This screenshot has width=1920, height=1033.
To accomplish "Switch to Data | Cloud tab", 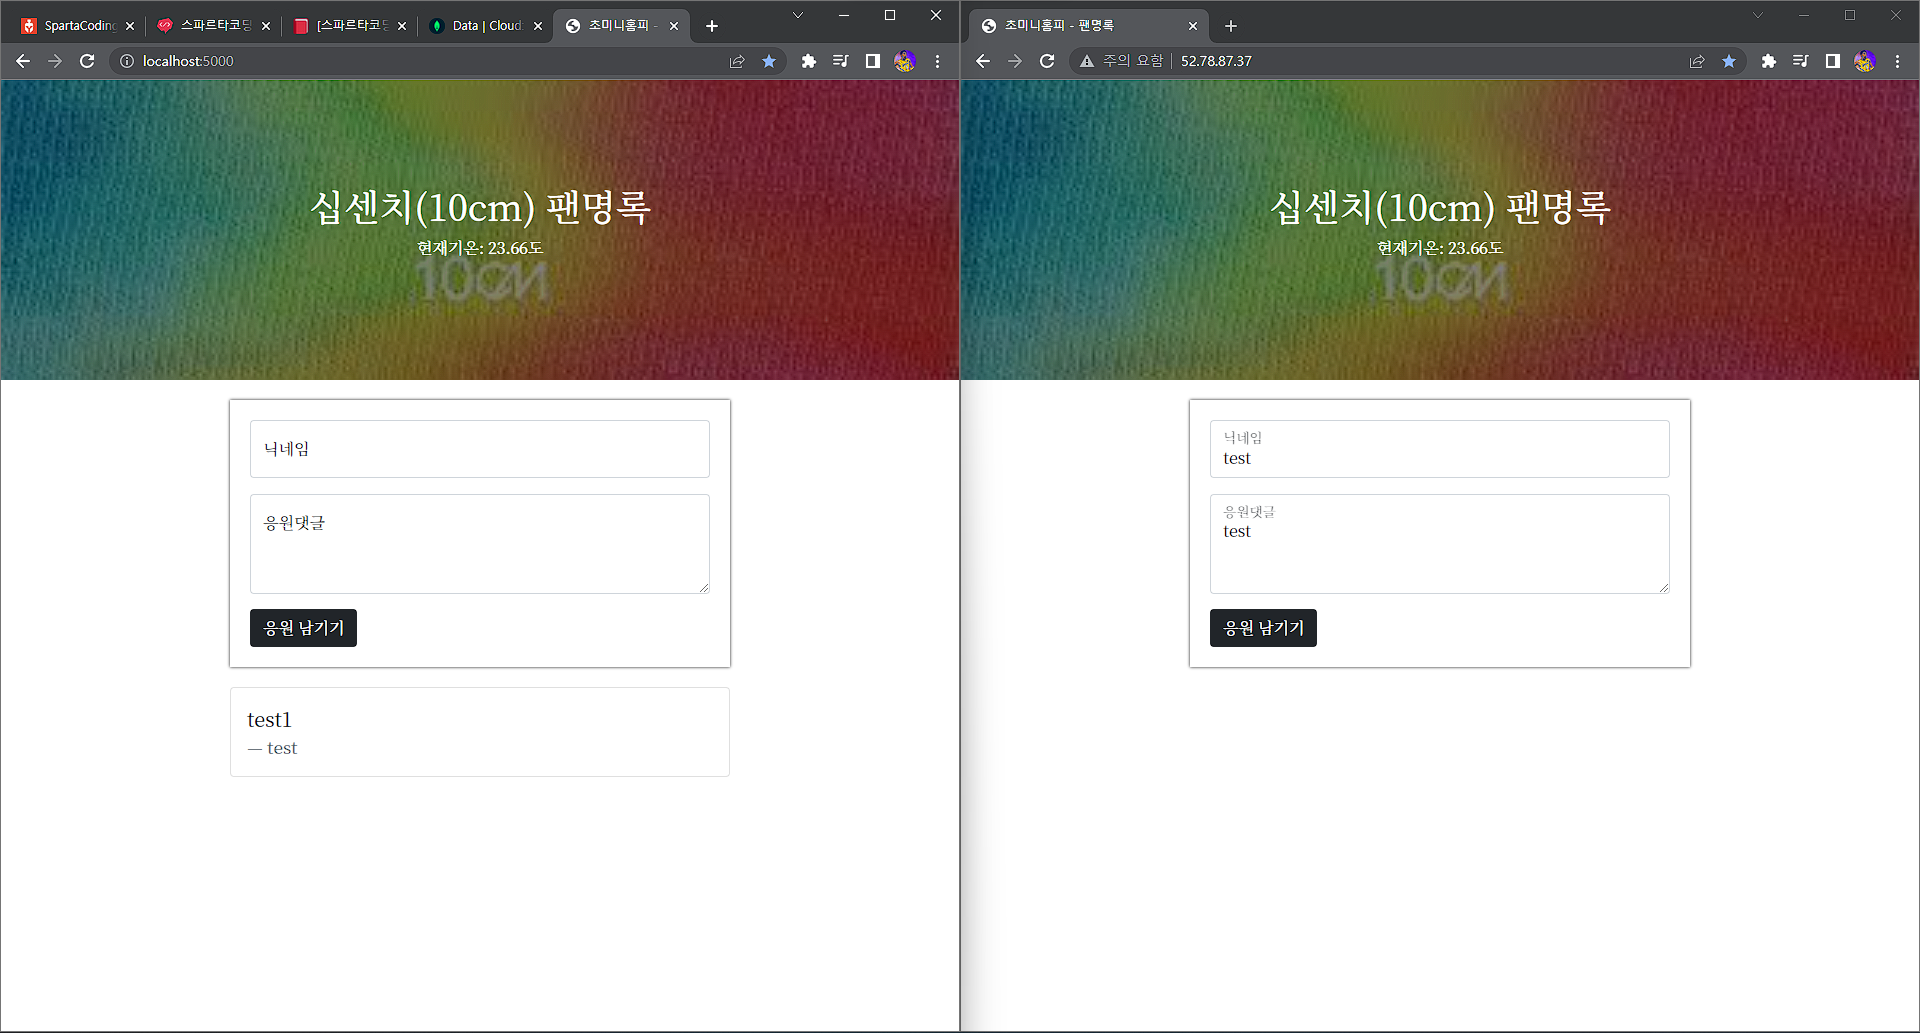I will coord(486,26).
